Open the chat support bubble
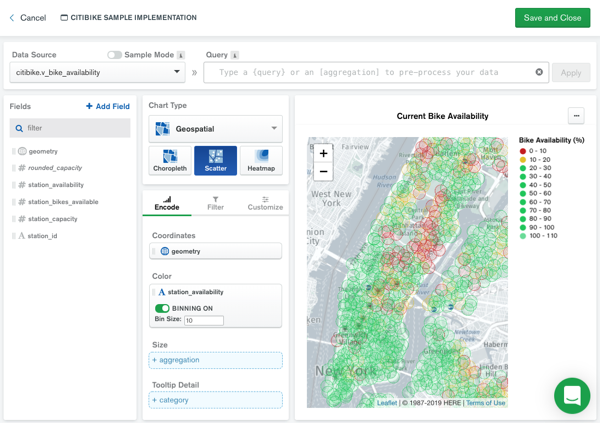Viewport: 601px width, 423px height. [572, 396]
